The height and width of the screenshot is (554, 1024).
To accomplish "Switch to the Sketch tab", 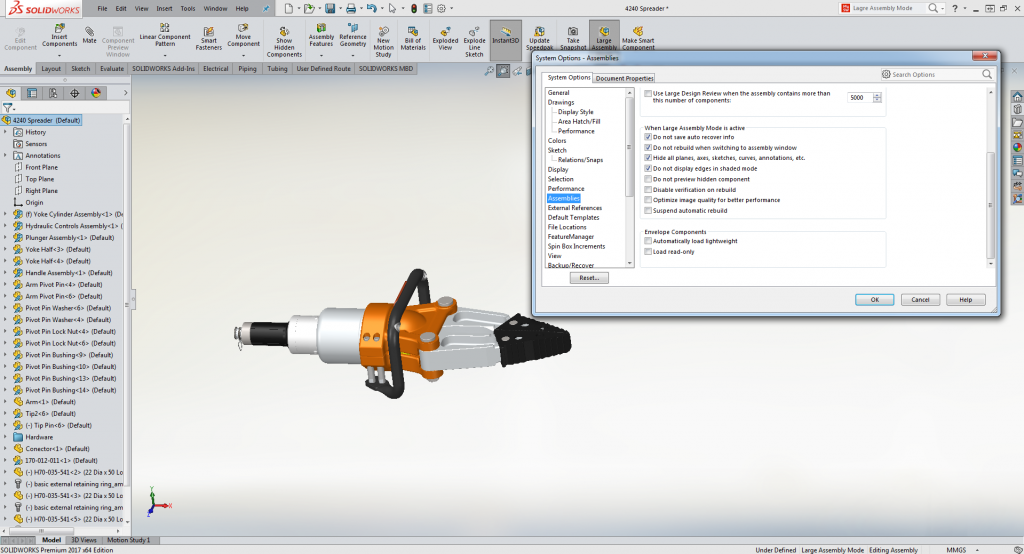I will (80, 69).
